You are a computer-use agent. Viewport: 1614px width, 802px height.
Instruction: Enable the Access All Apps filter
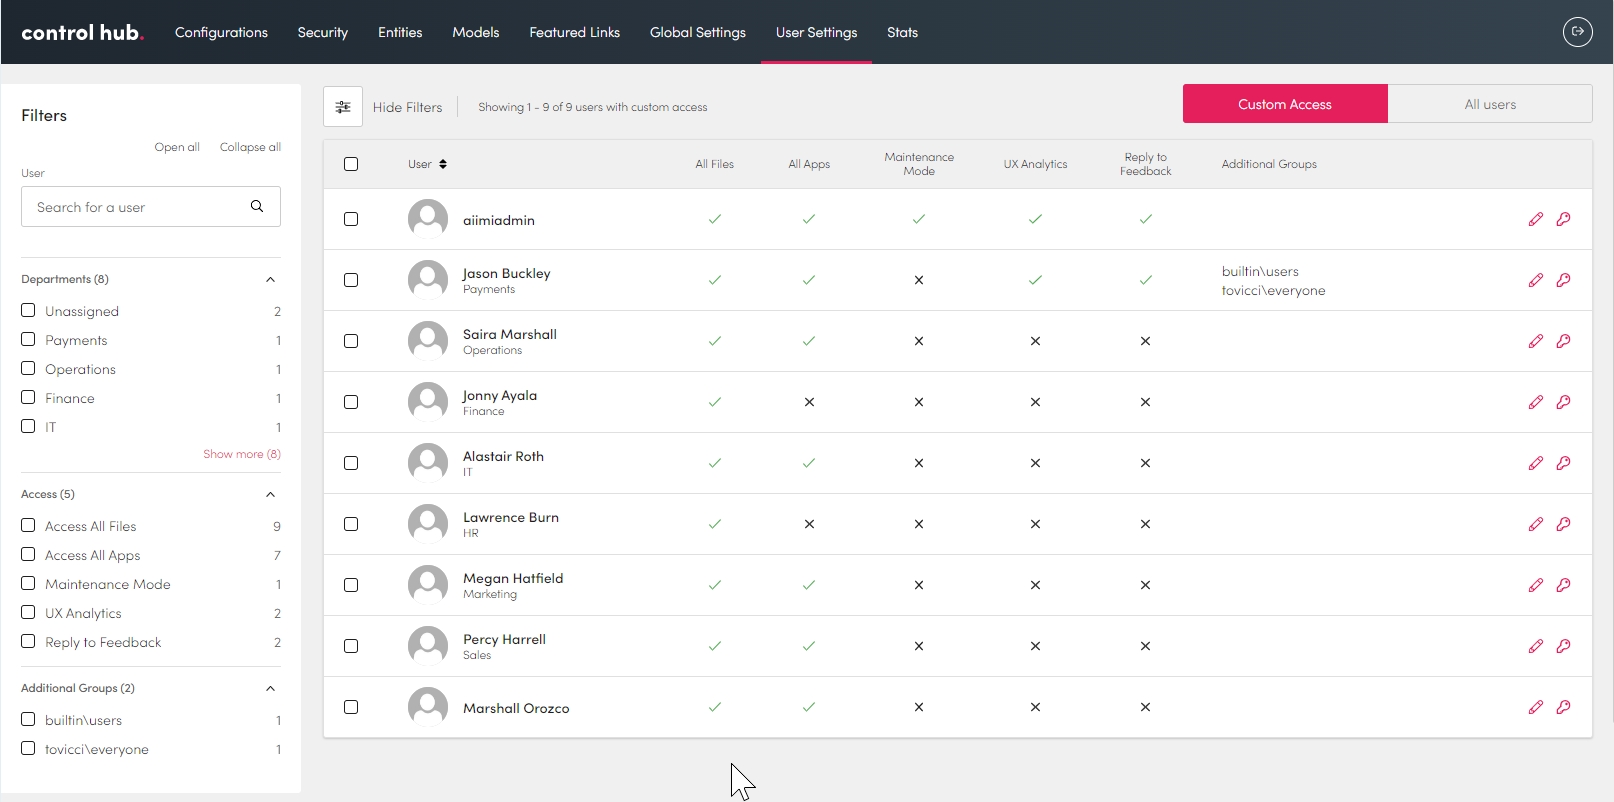28,555
